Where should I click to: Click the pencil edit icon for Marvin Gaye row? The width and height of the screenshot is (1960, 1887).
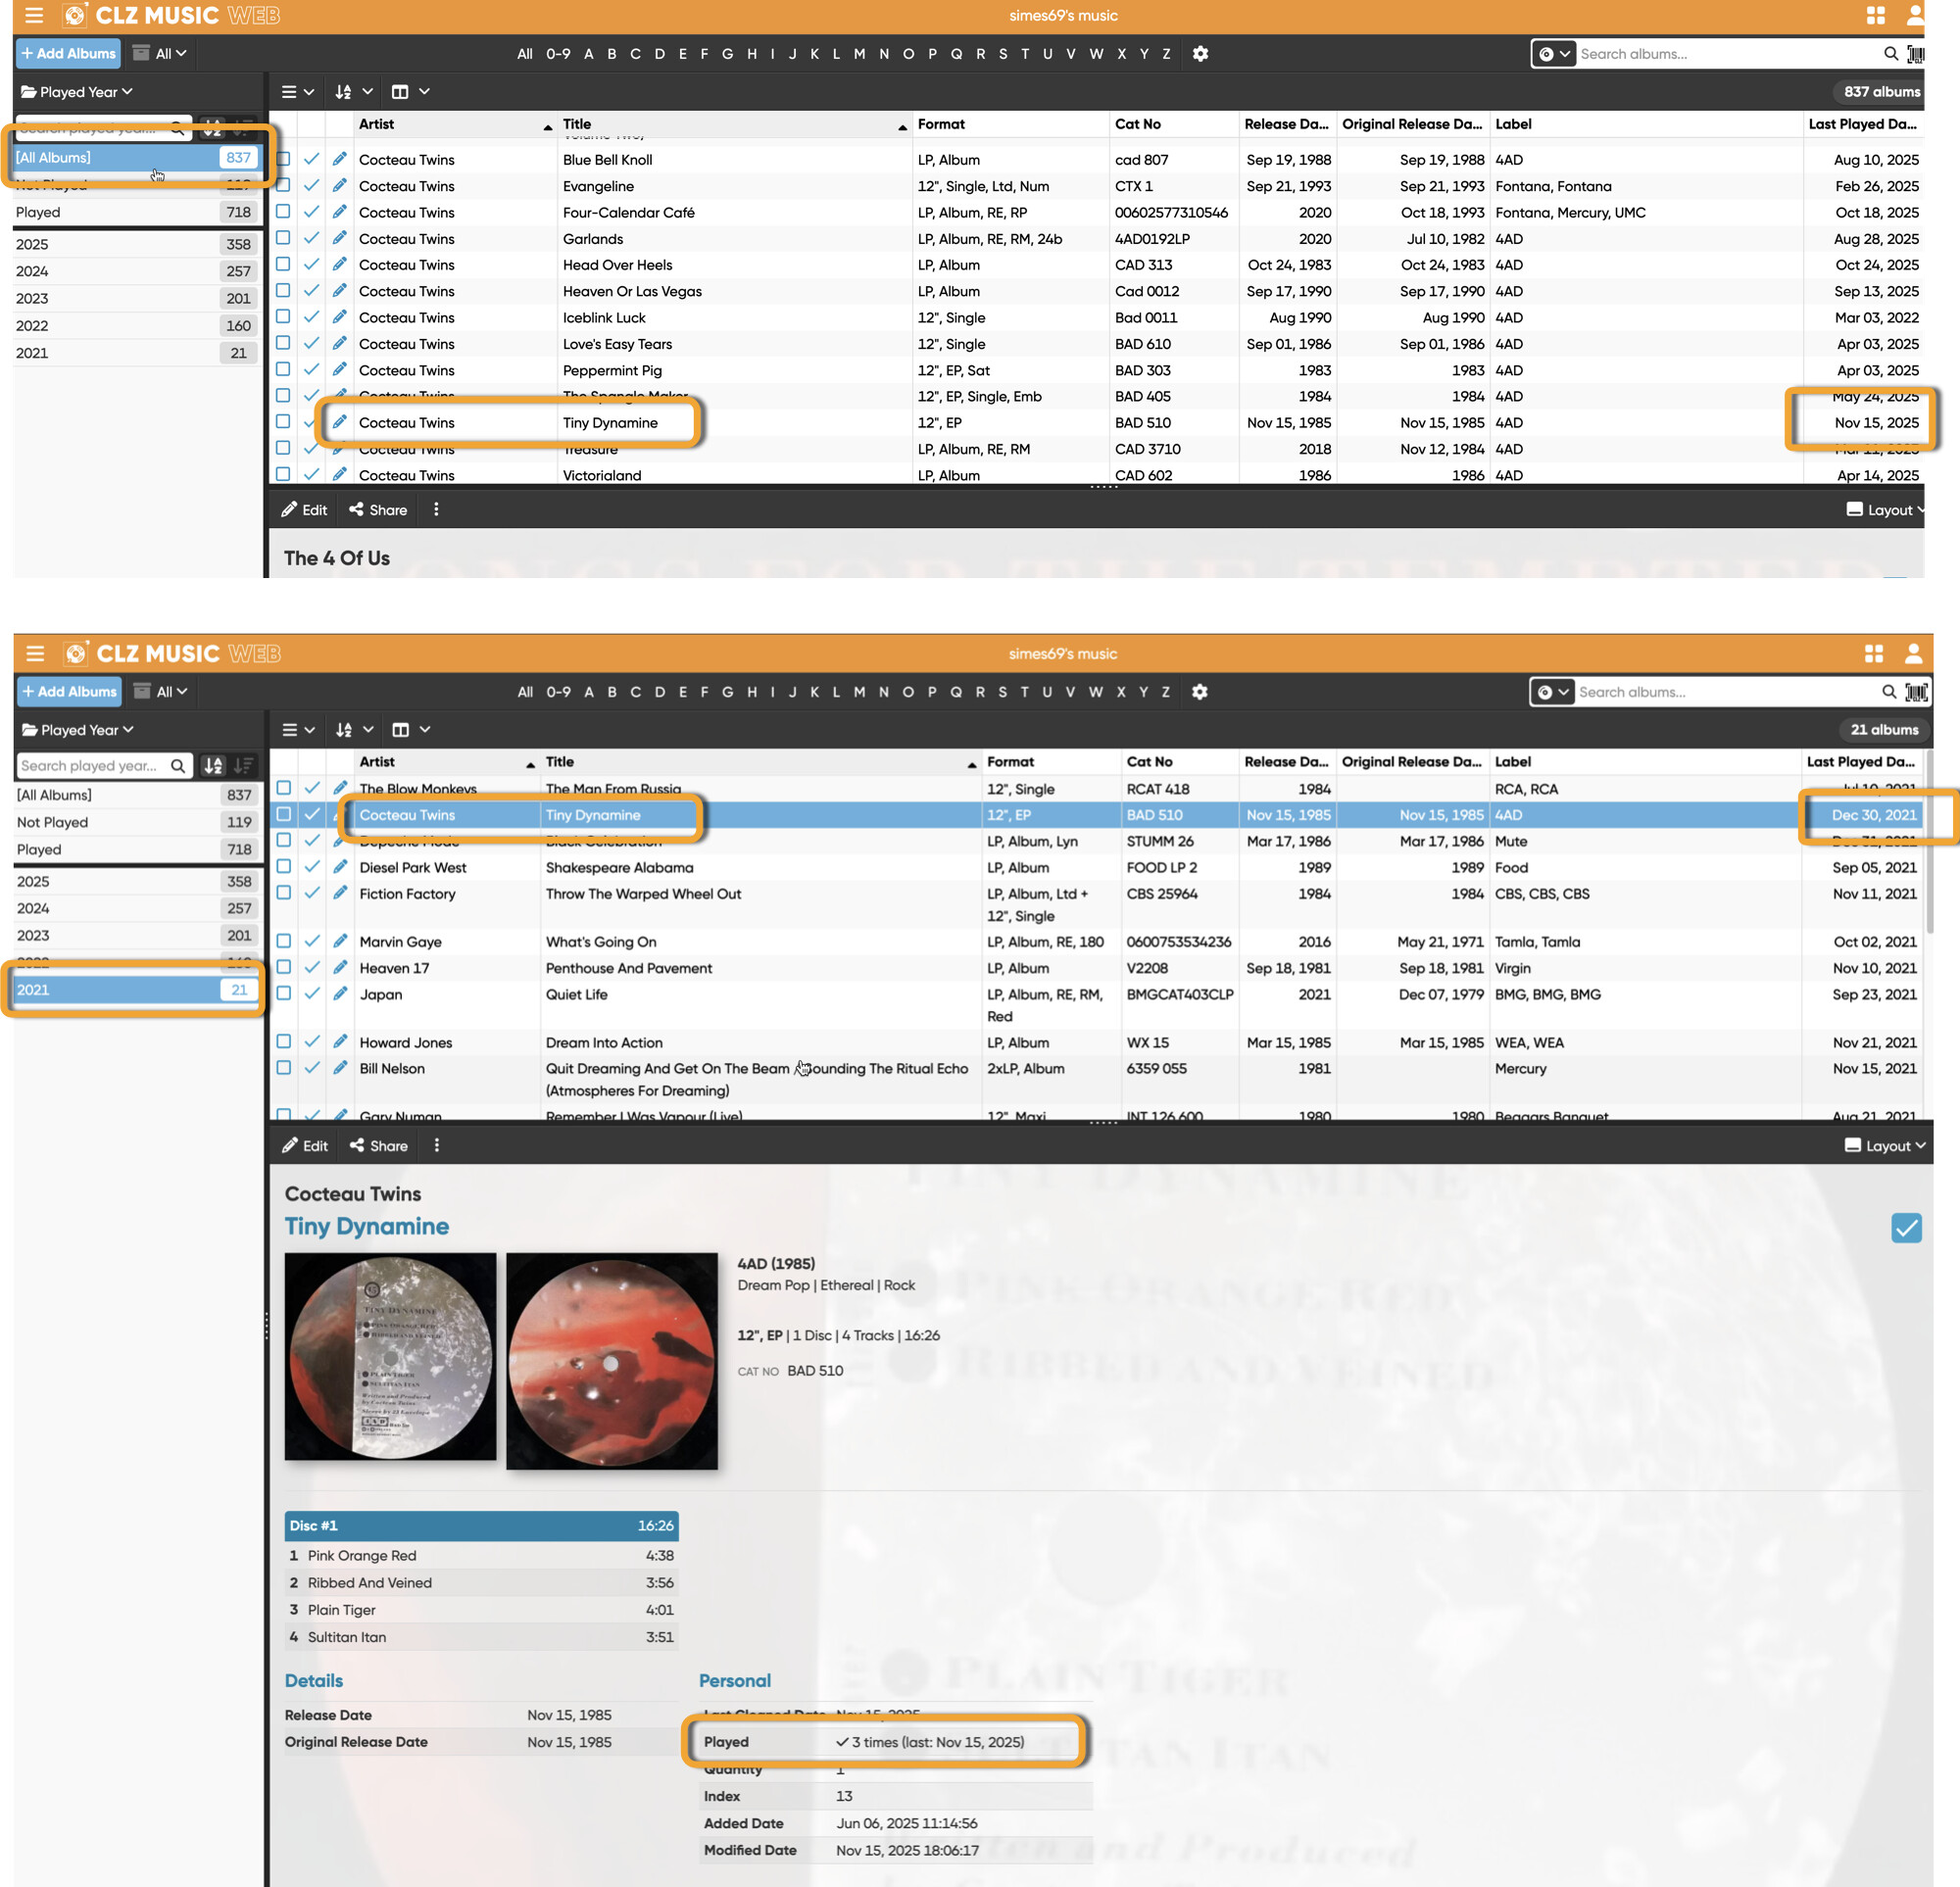[x=340, y=941]
